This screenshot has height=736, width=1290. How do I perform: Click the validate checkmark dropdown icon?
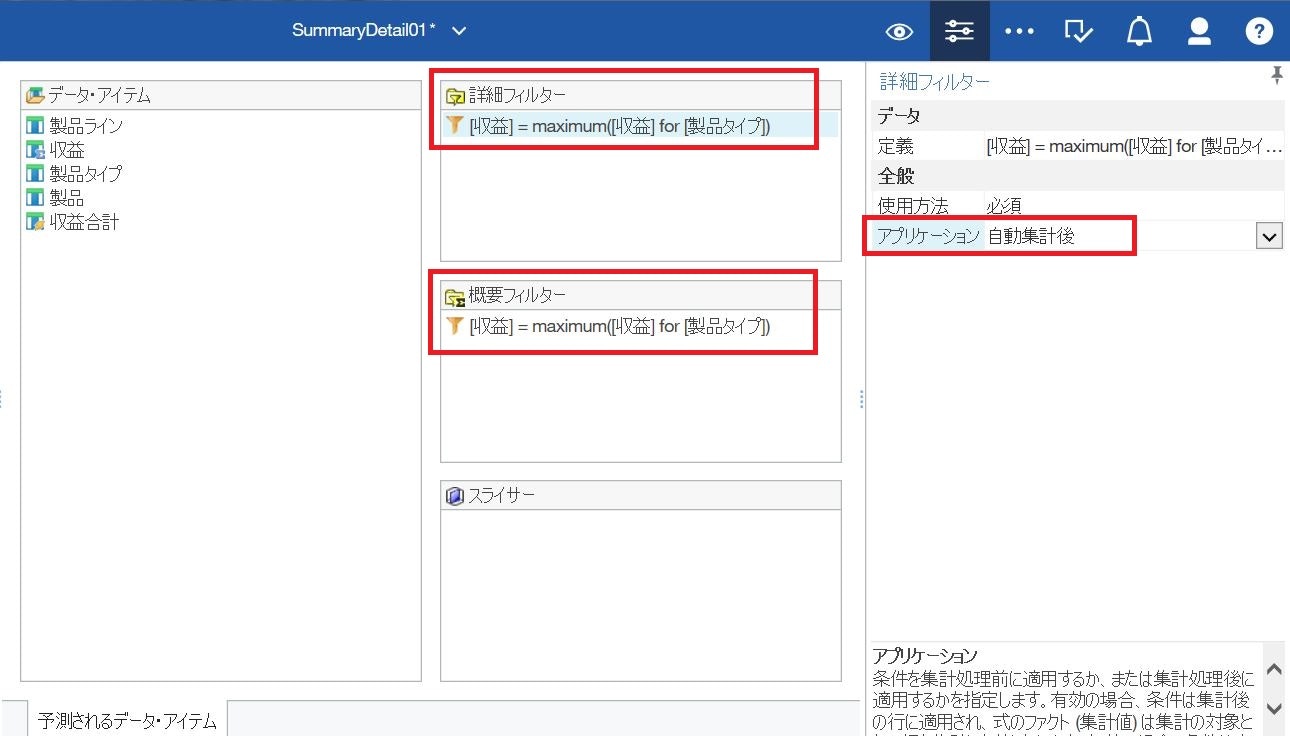click(x=1079, y=31)
